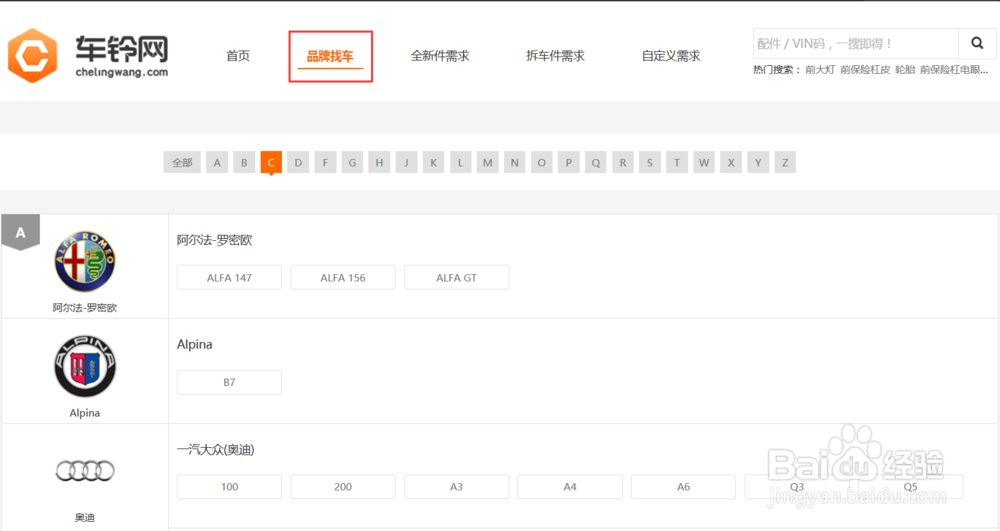The image size is (1000, 531).
Task: Click the 车铃网 chelingwang.com site title
Action: coord(122,56)
